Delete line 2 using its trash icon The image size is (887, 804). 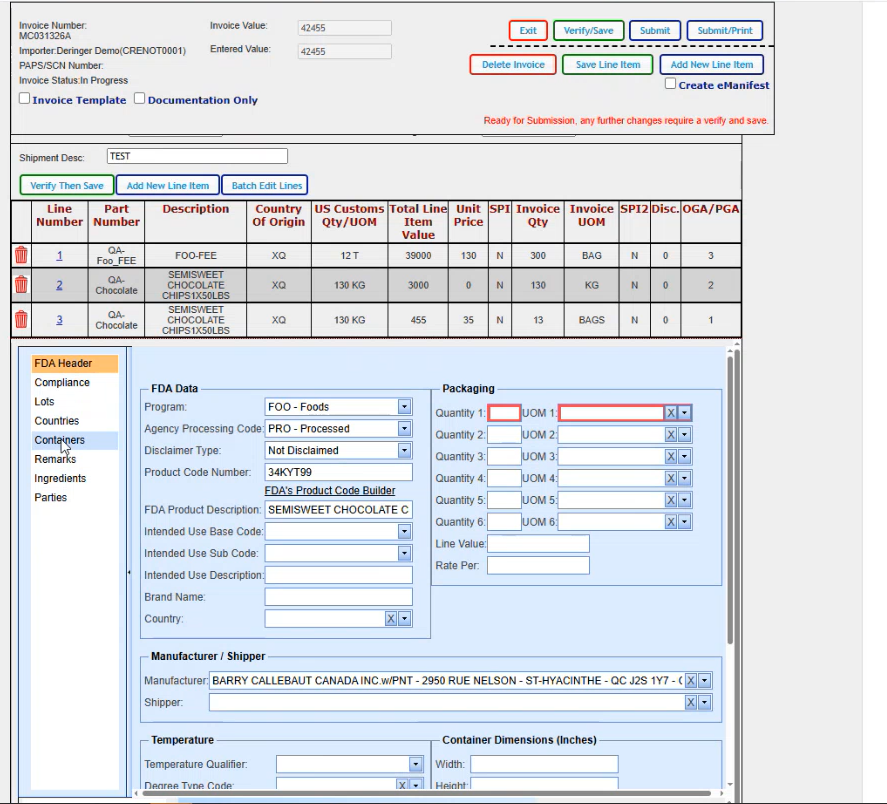pos(20,285)
